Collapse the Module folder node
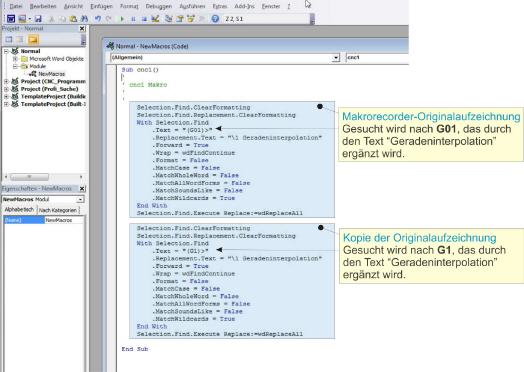Viewport: 524px width, 372px height. [x=15, y=66]
